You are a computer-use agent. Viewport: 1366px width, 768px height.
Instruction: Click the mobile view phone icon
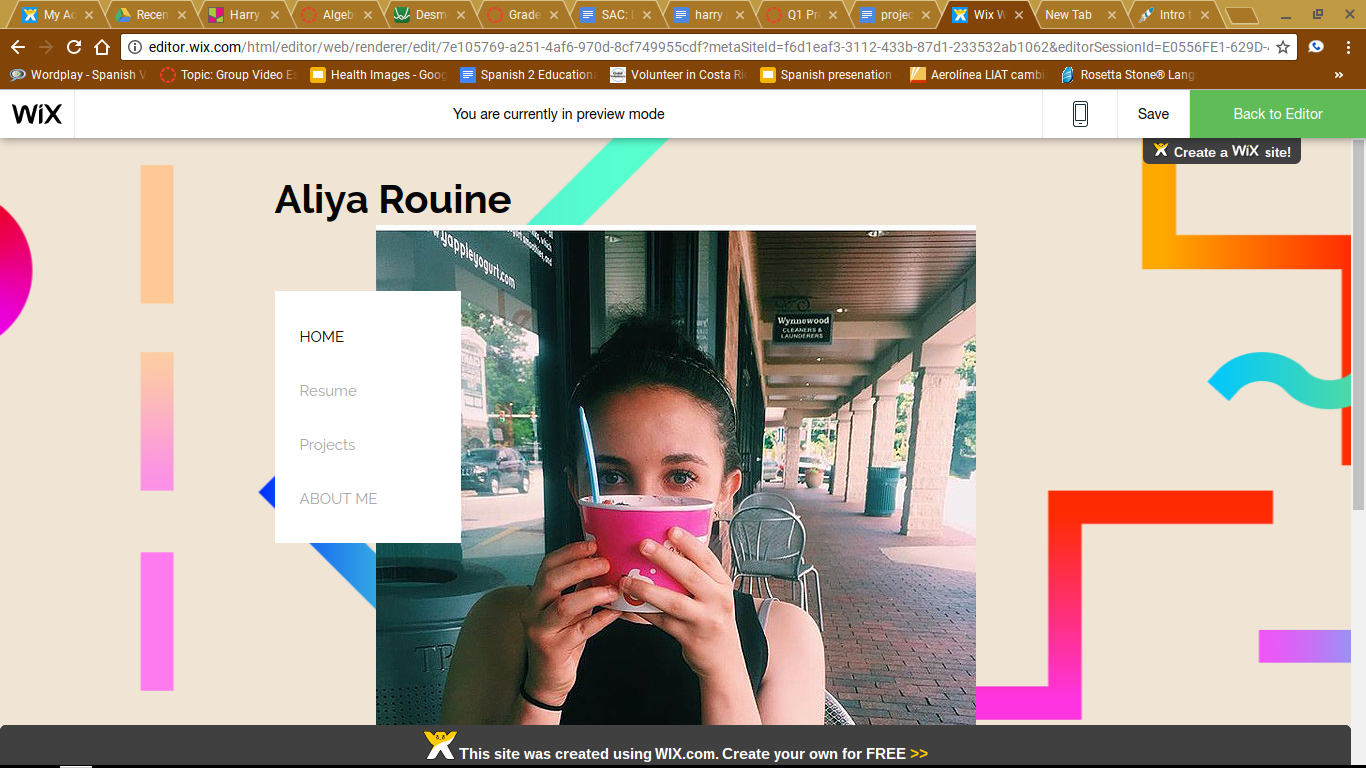(1080, 114)
